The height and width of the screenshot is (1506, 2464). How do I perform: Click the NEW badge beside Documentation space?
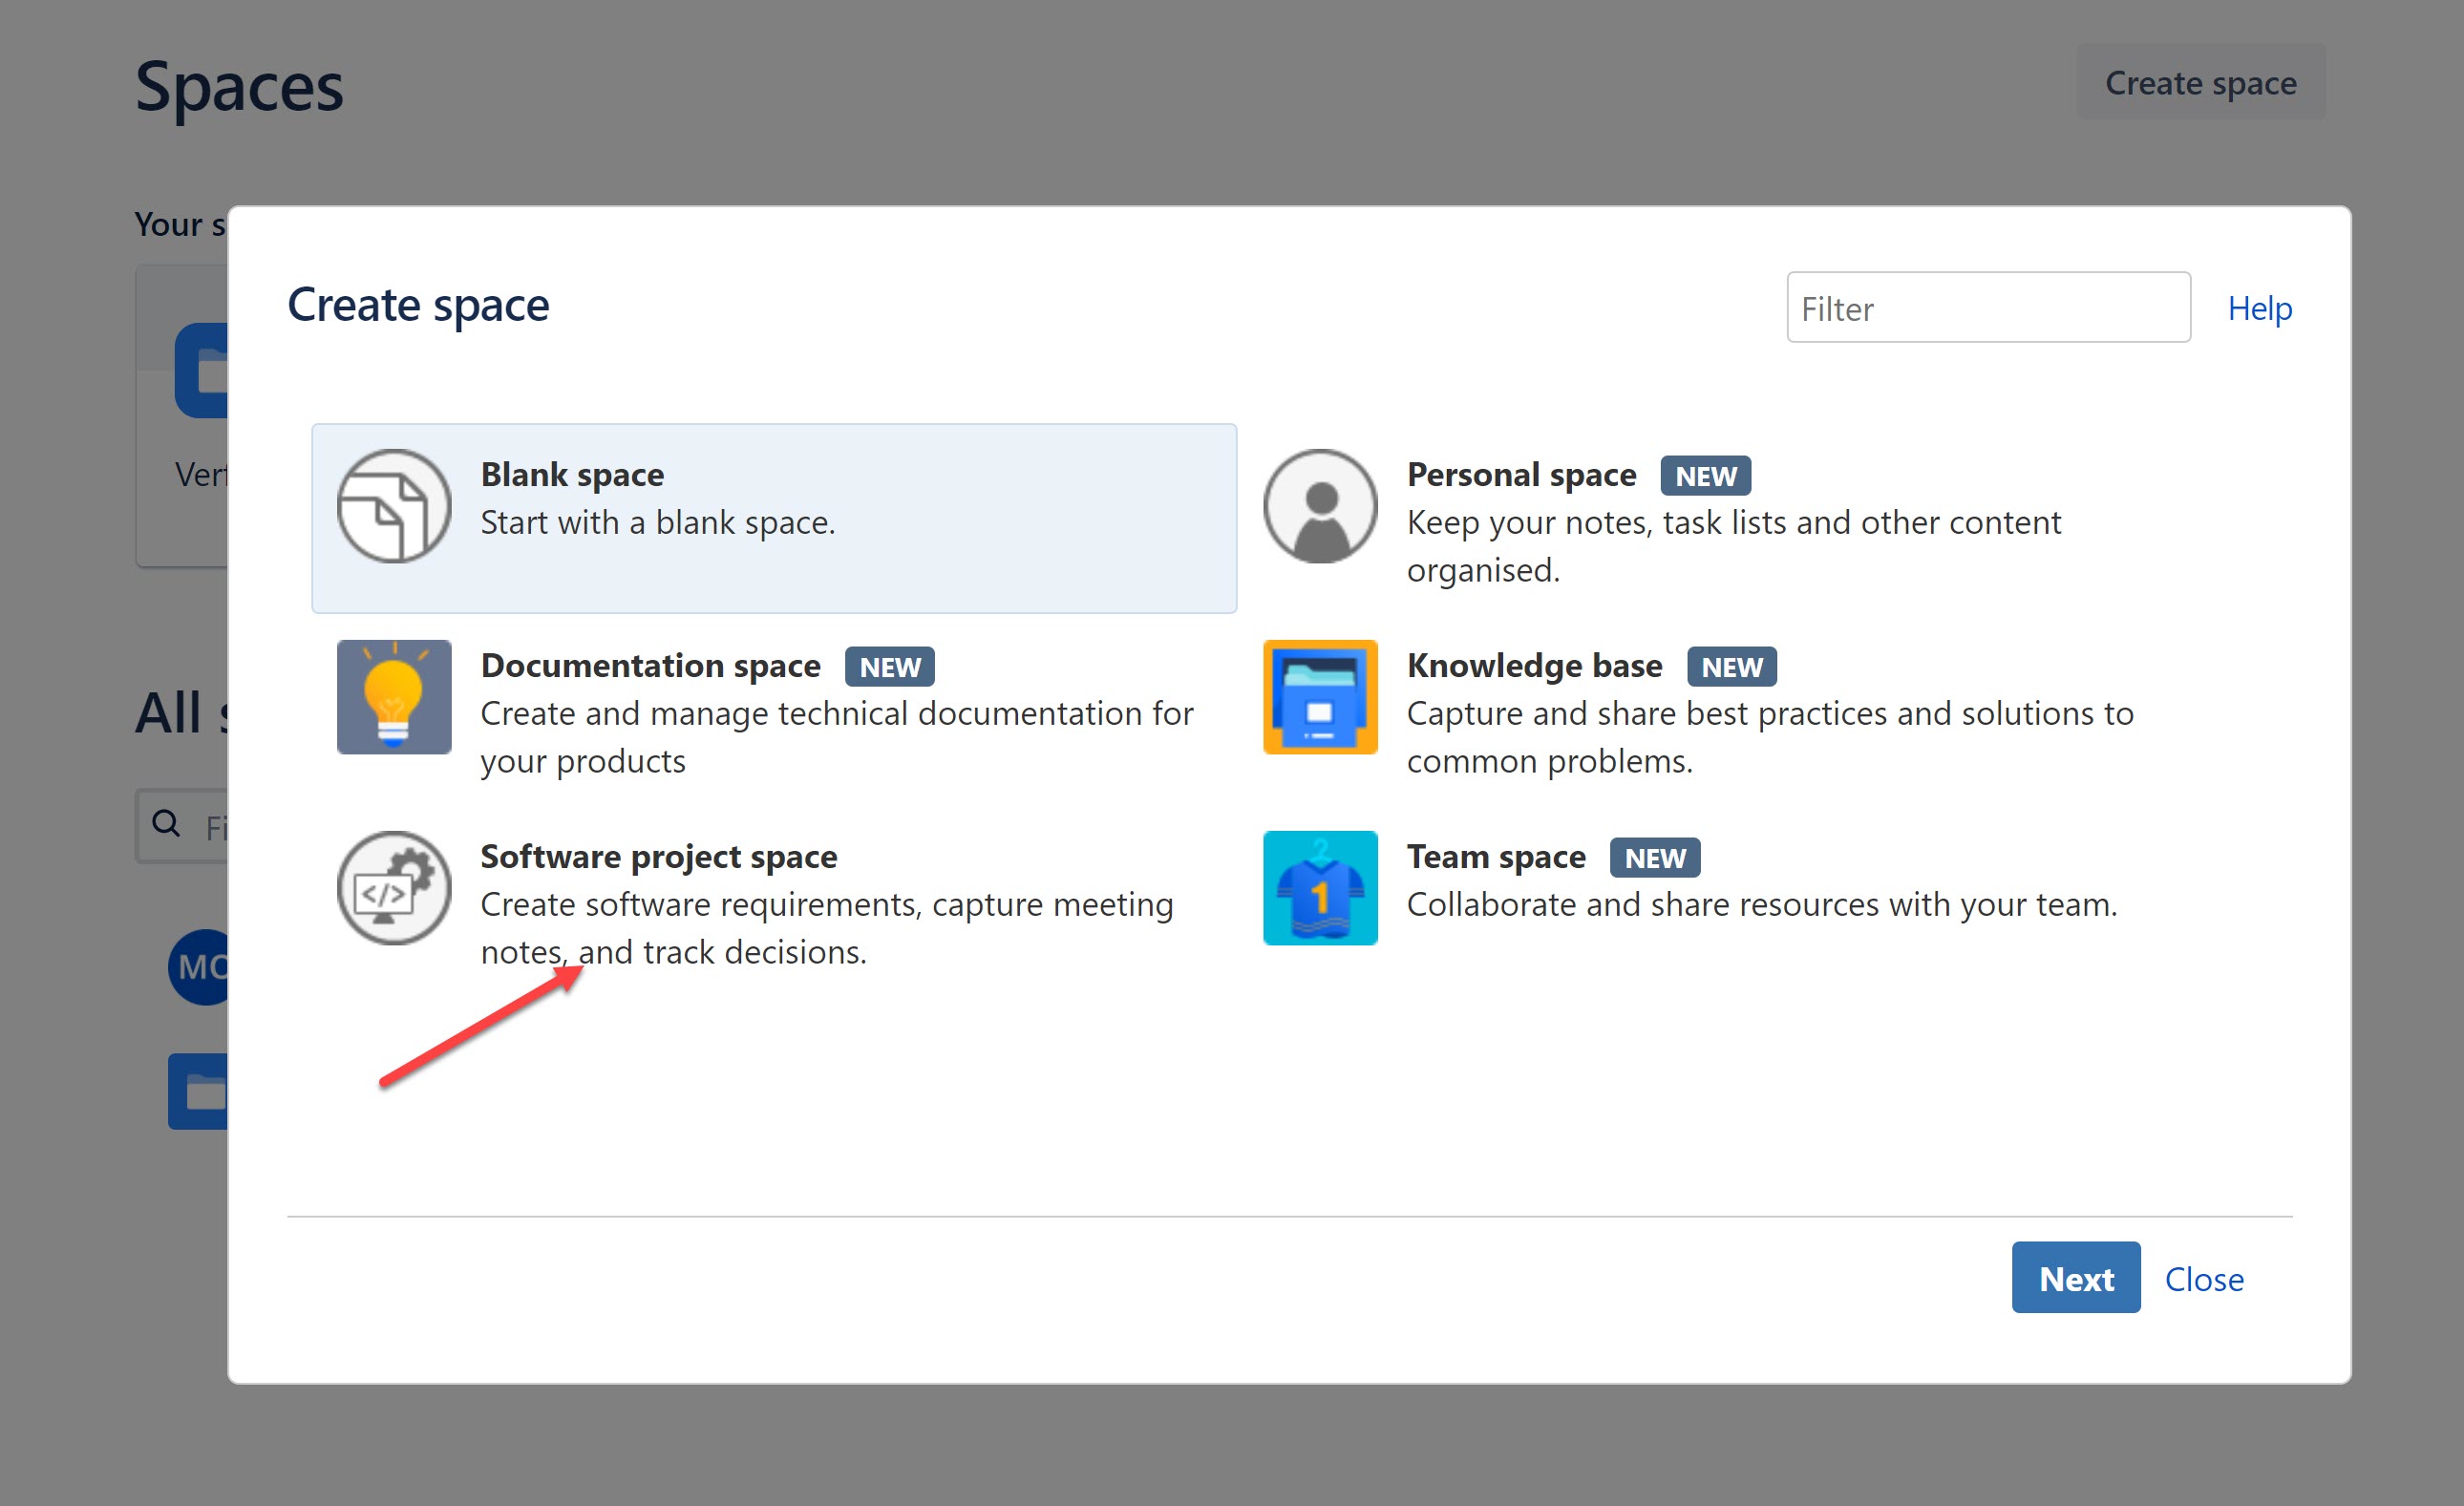point(890,667)
